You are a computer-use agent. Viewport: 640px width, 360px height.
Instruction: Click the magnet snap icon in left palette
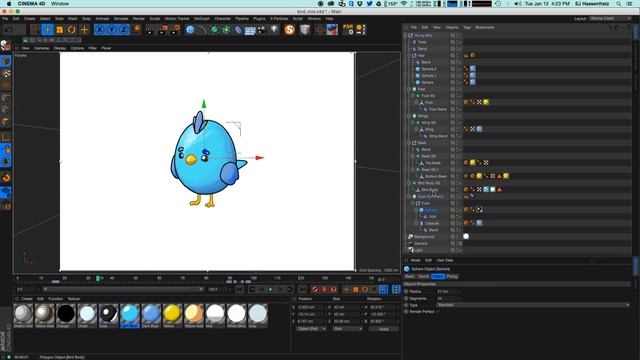click(x=6, y=178)
